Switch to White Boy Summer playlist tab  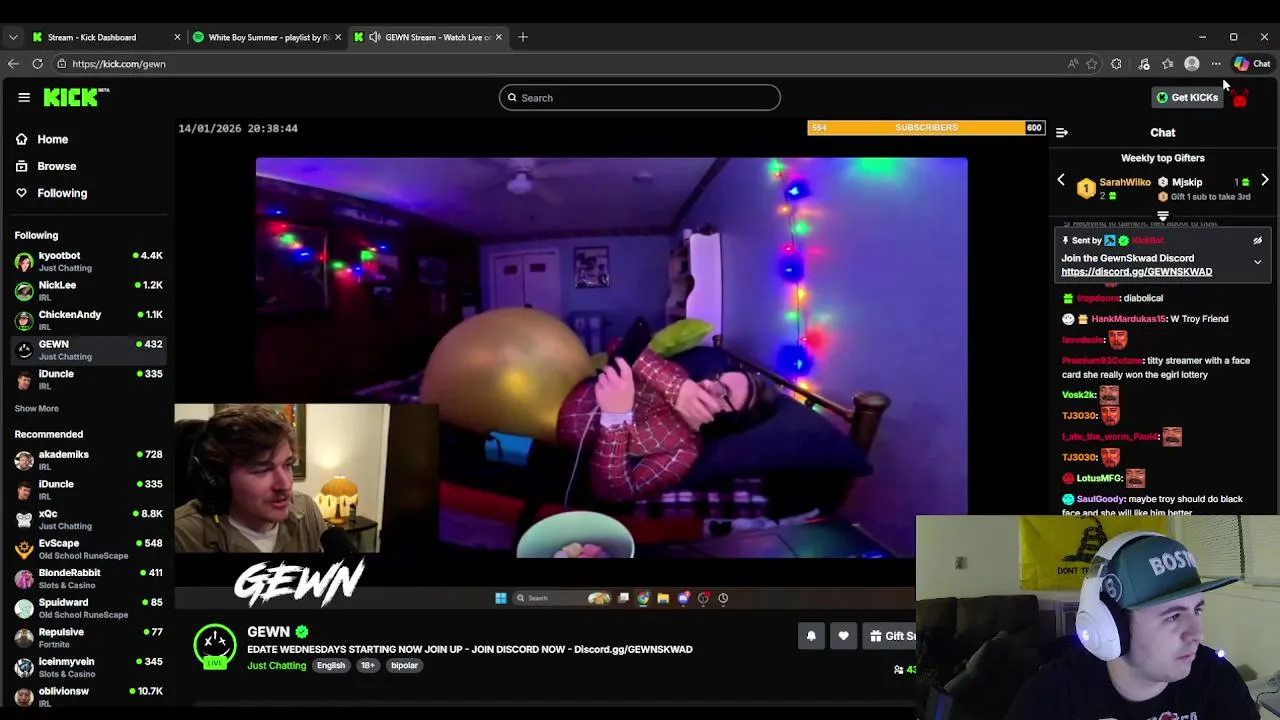point(266,37)
